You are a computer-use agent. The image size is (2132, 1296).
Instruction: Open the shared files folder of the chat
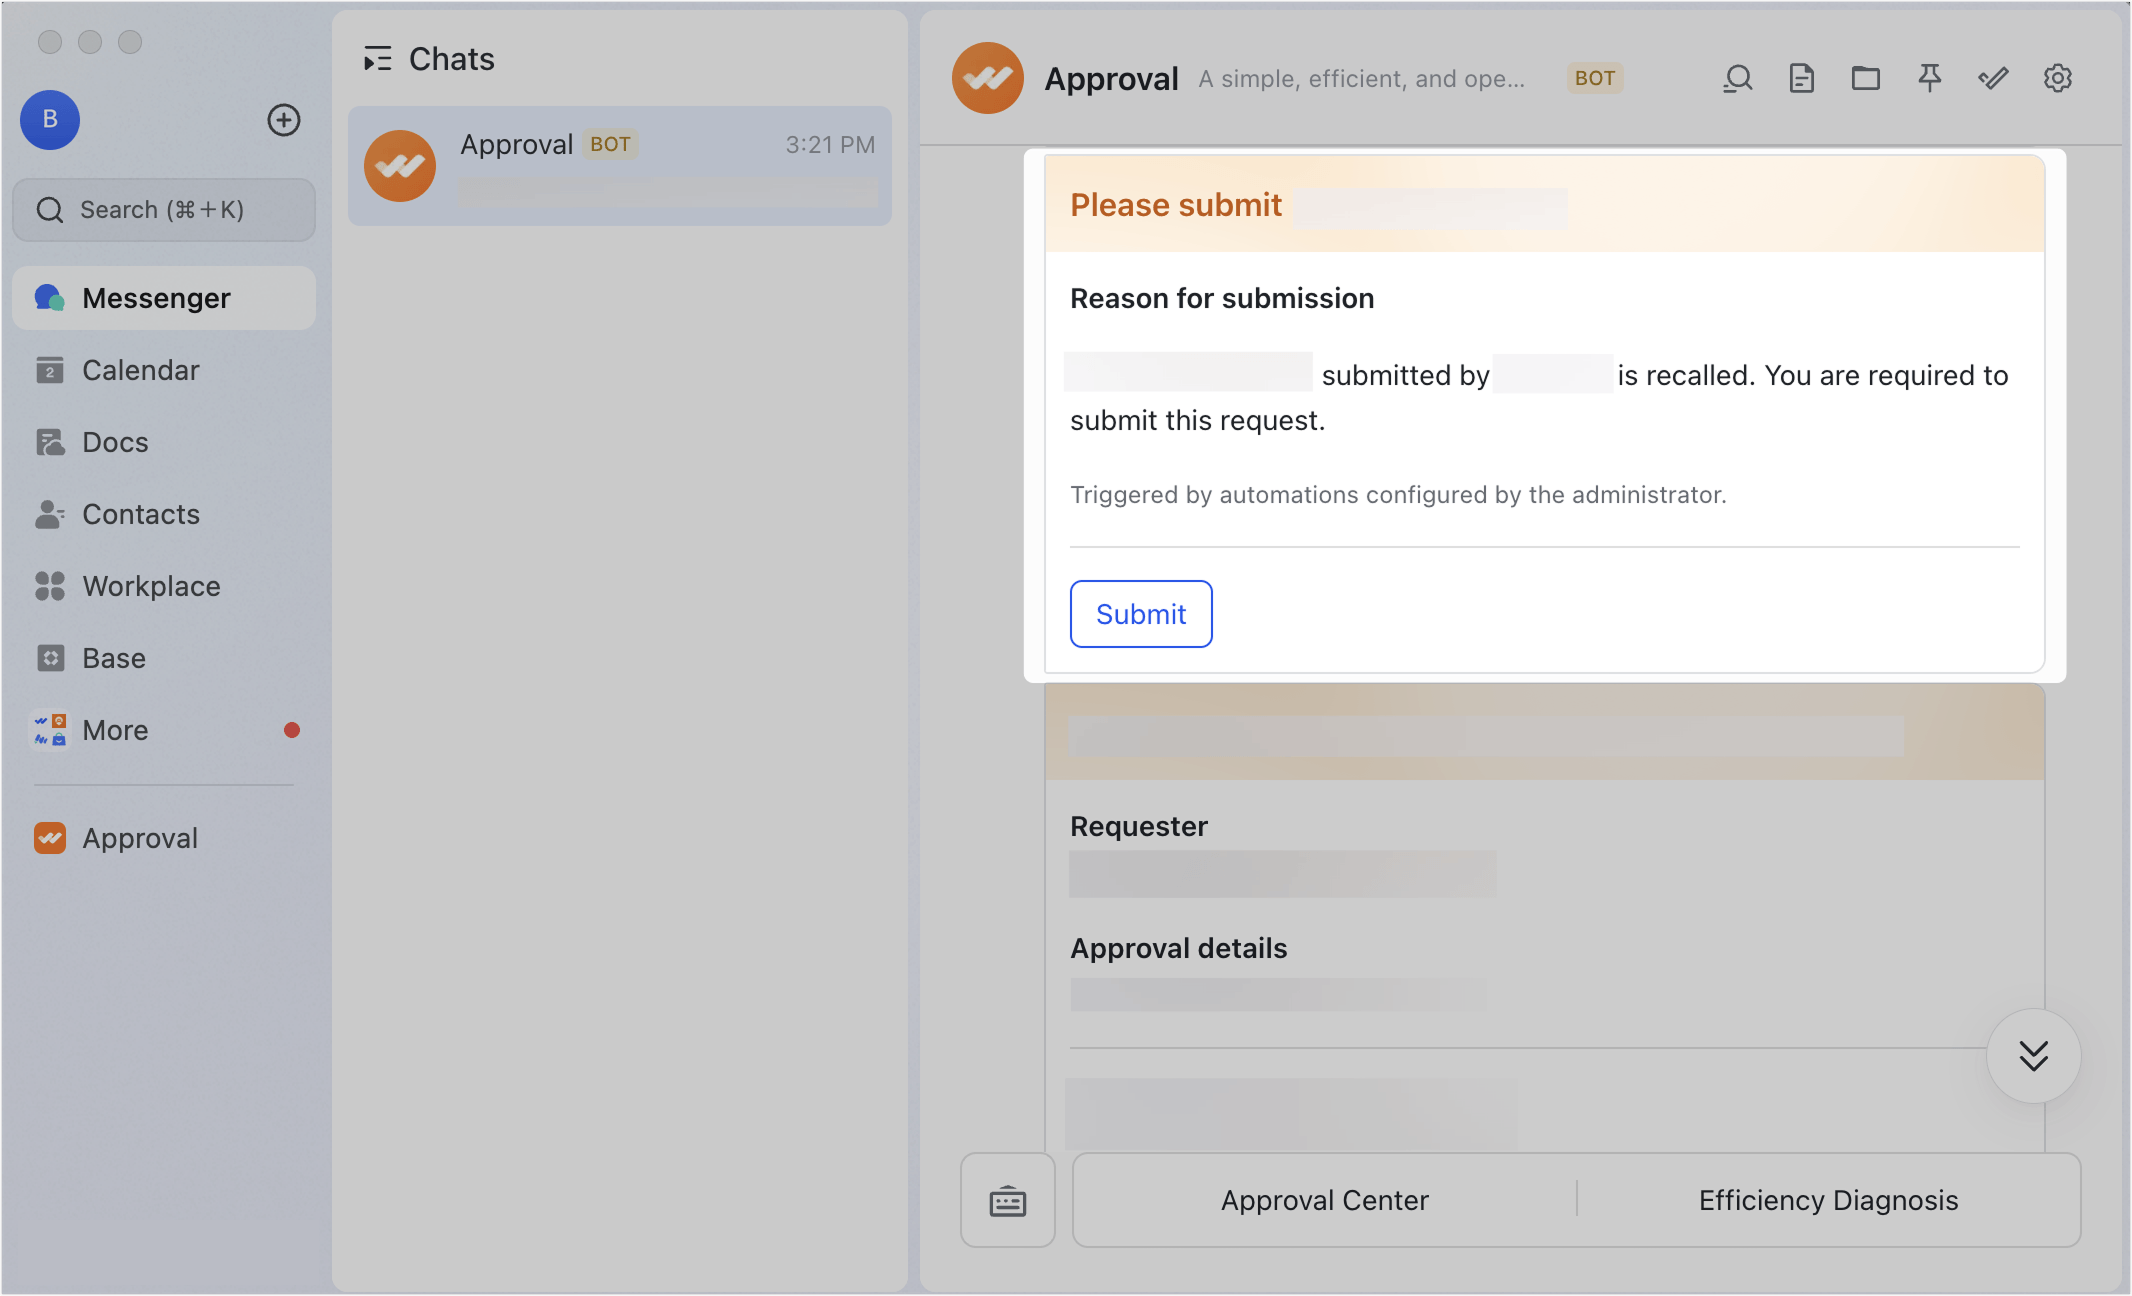tap(1866, 78)
